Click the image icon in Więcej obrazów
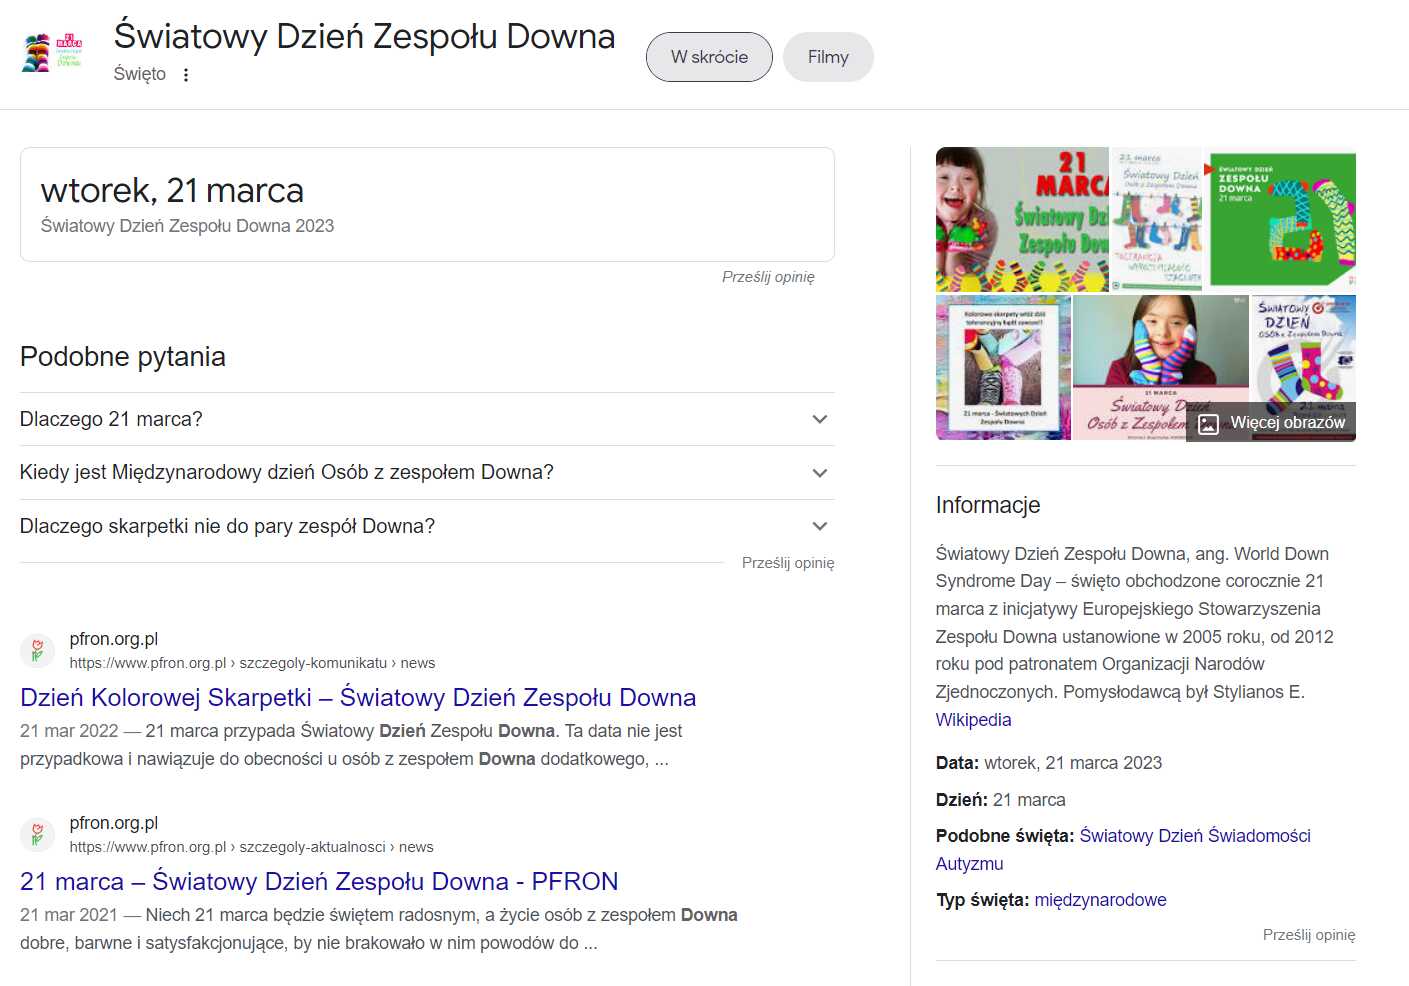The image size is (1409, 986). pos(1208,423)
